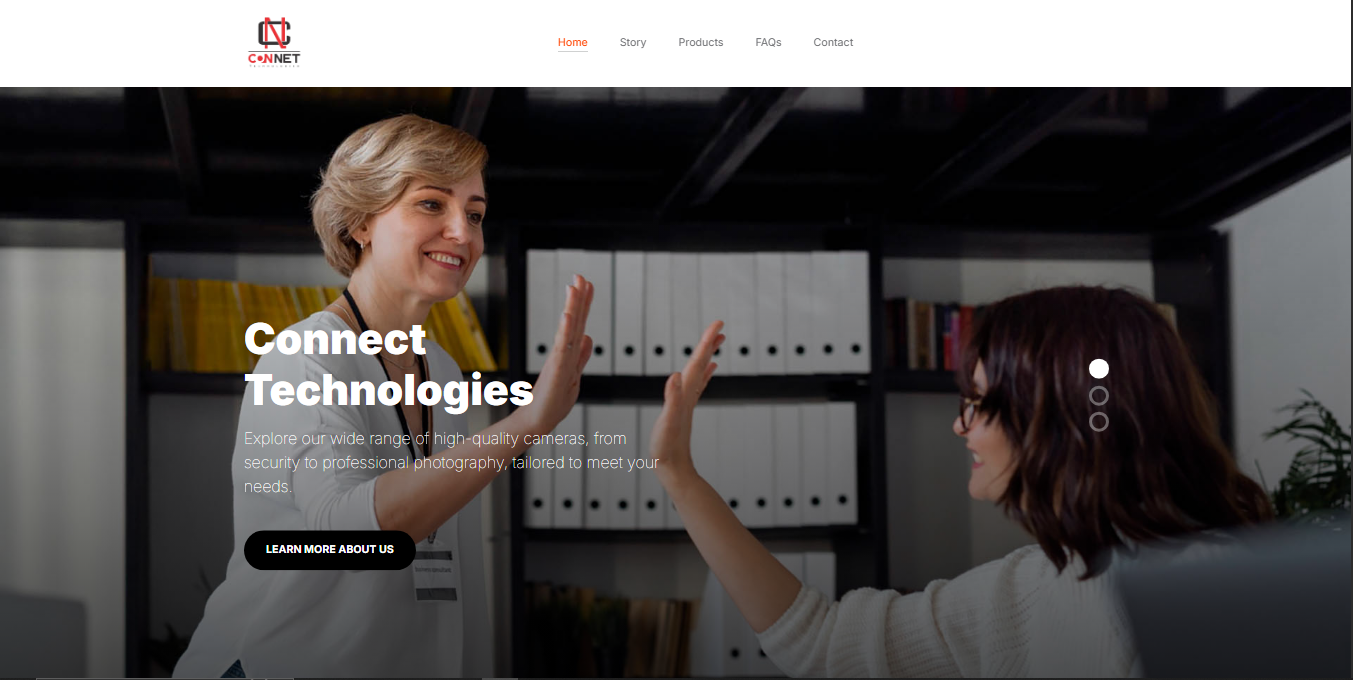Click the red NC emblem above the Connet text
This screenshot has width=1353, height=680.
point(274,33)
